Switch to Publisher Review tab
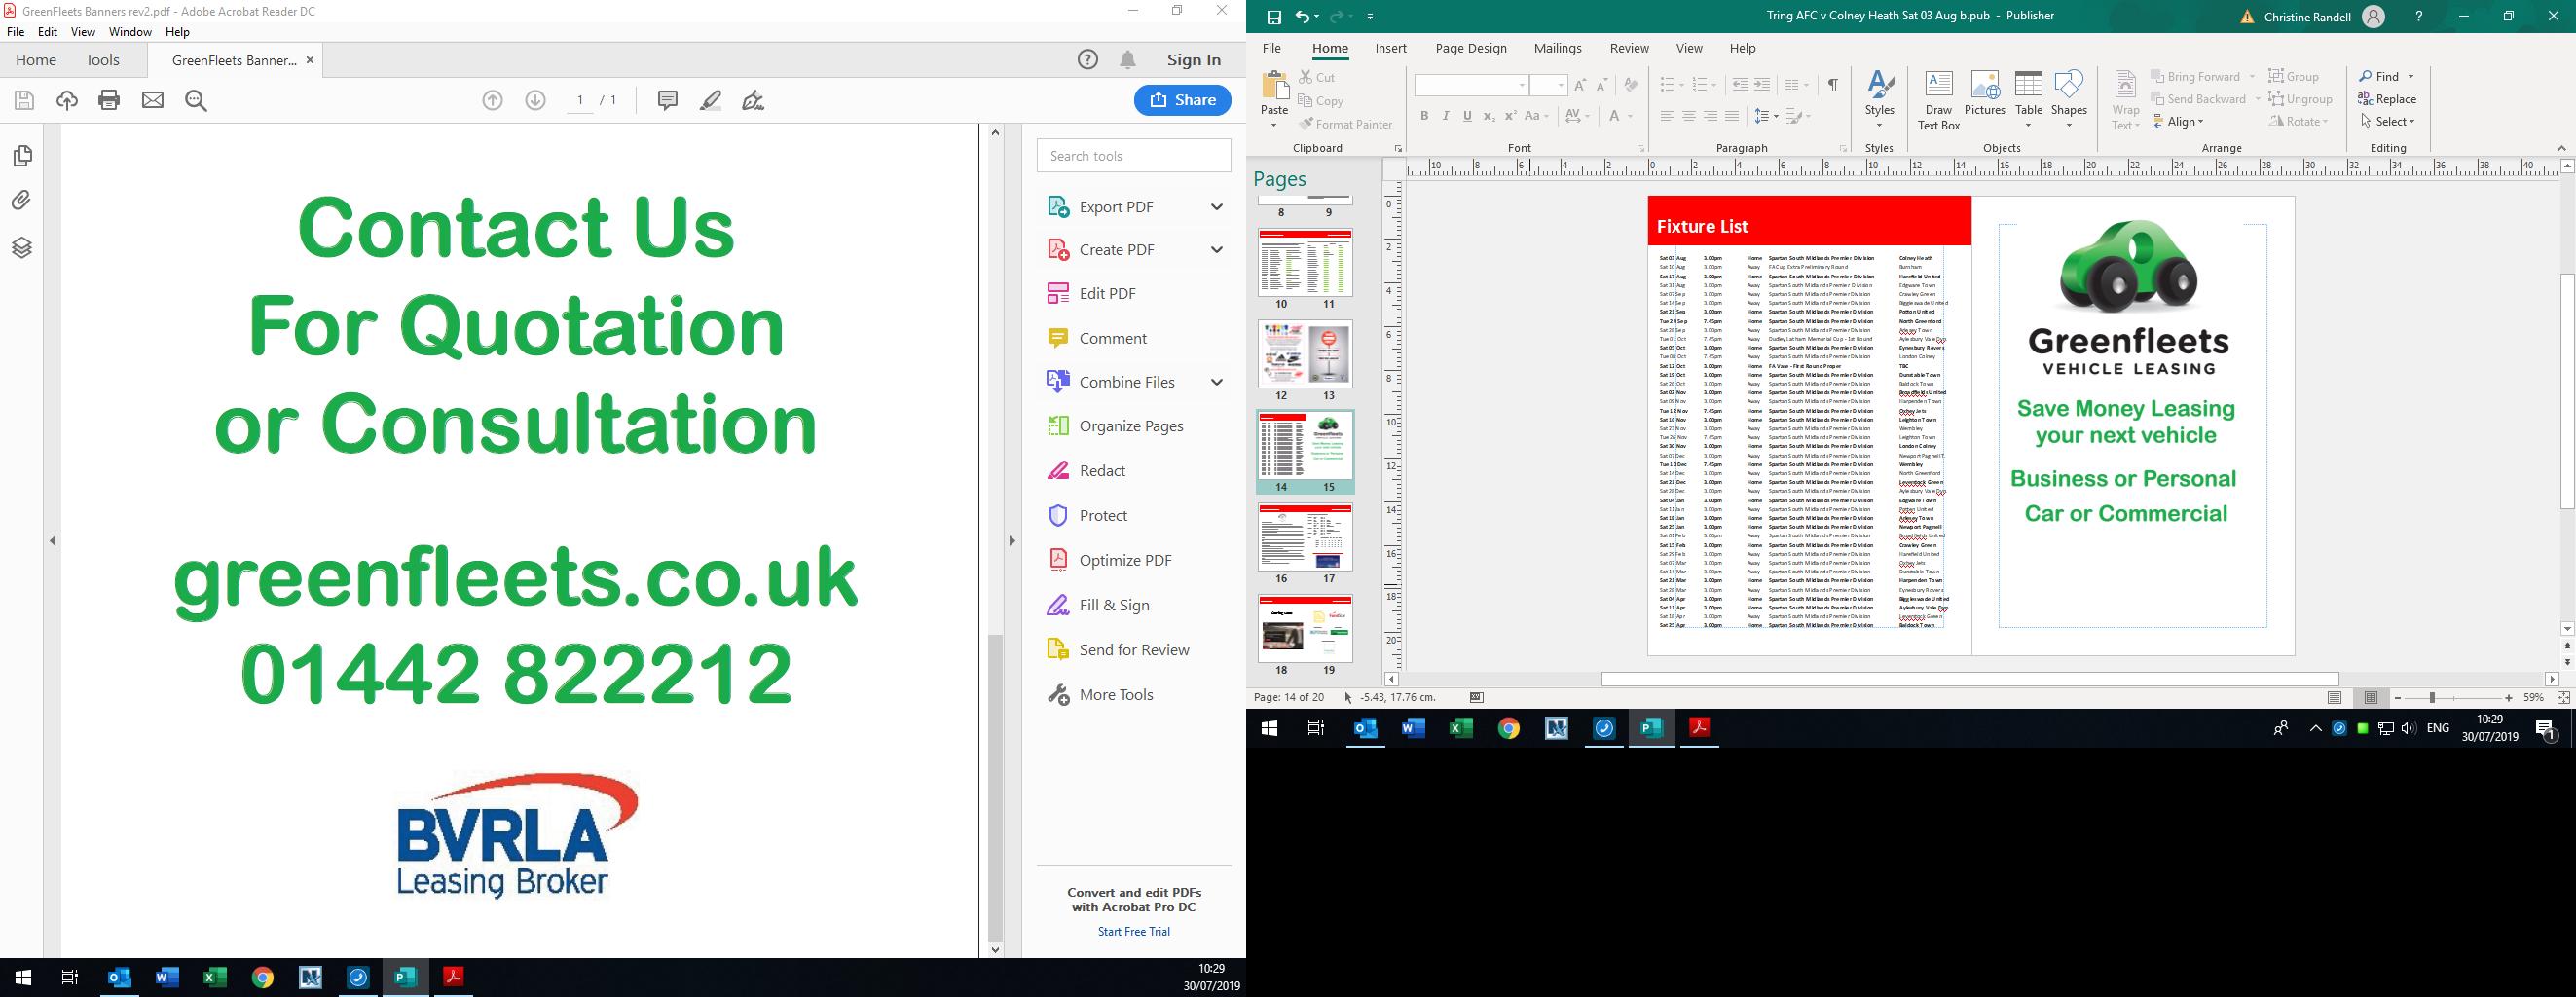 coord(1629,48)
